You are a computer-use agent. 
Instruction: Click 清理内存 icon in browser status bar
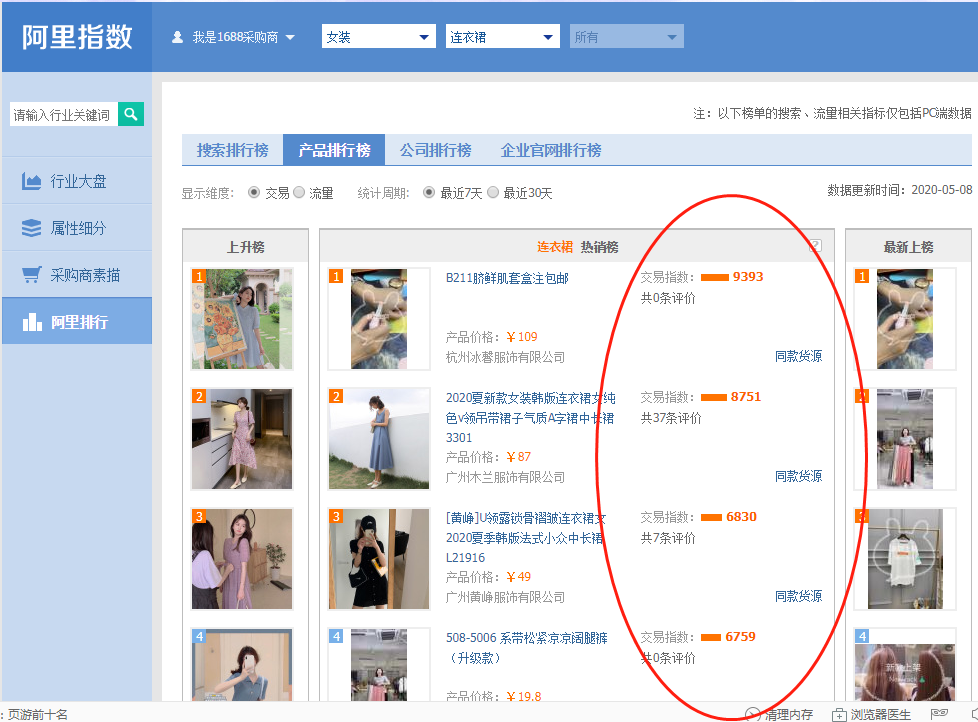753,715
